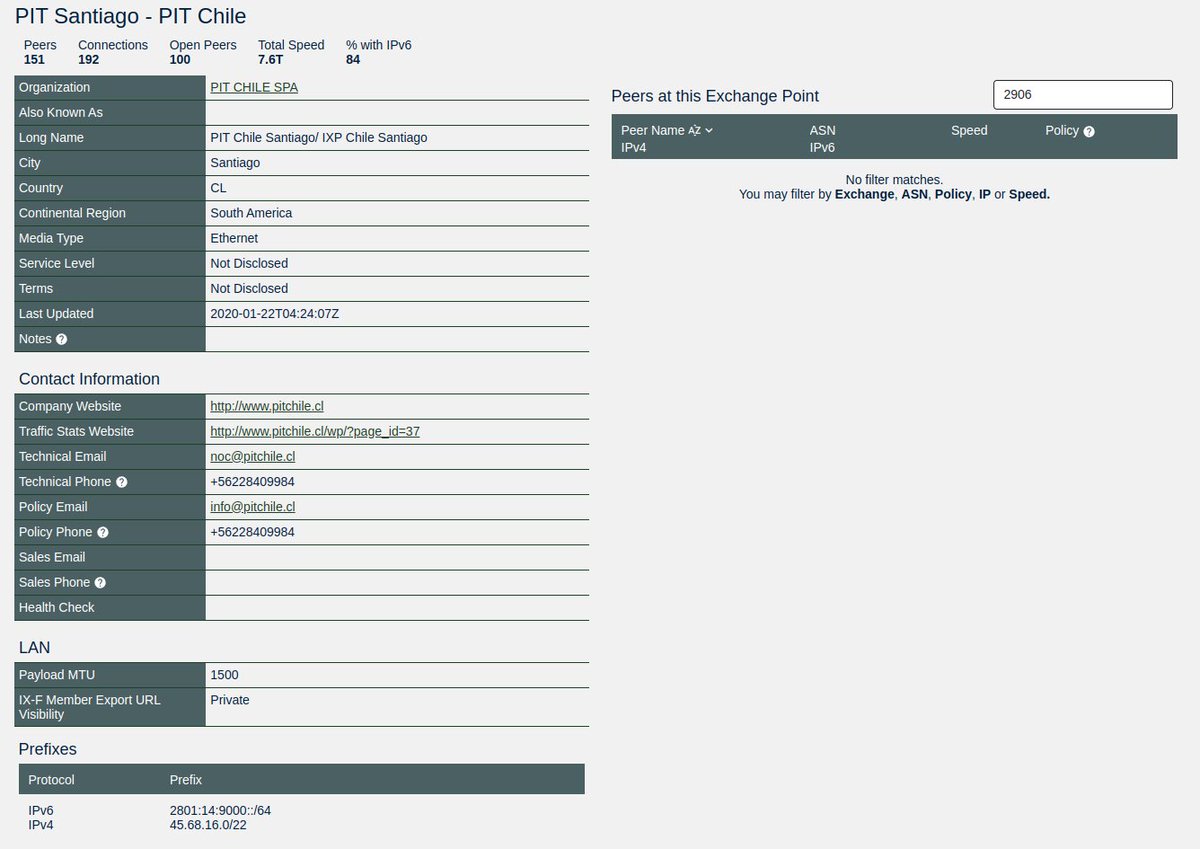Open PIT CHILE SPA organization link

(254, 87)
